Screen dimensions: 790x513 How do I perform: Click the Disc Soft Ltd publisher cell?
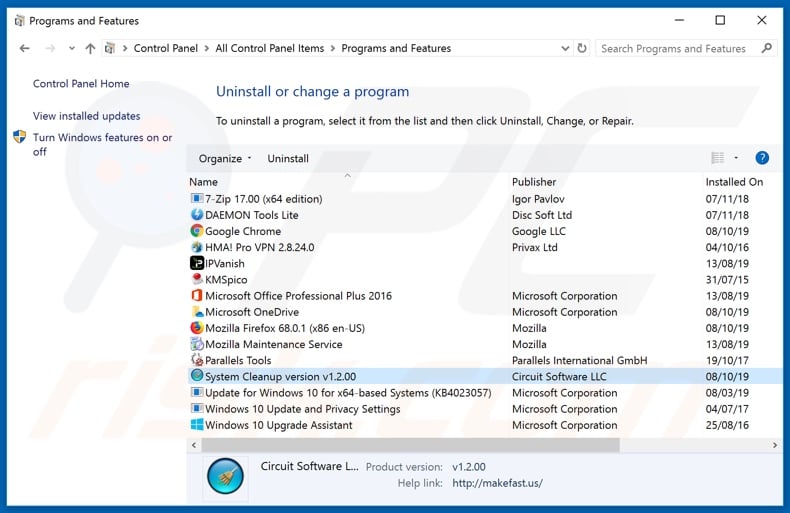pyautogui.click(x=542, y=215)
